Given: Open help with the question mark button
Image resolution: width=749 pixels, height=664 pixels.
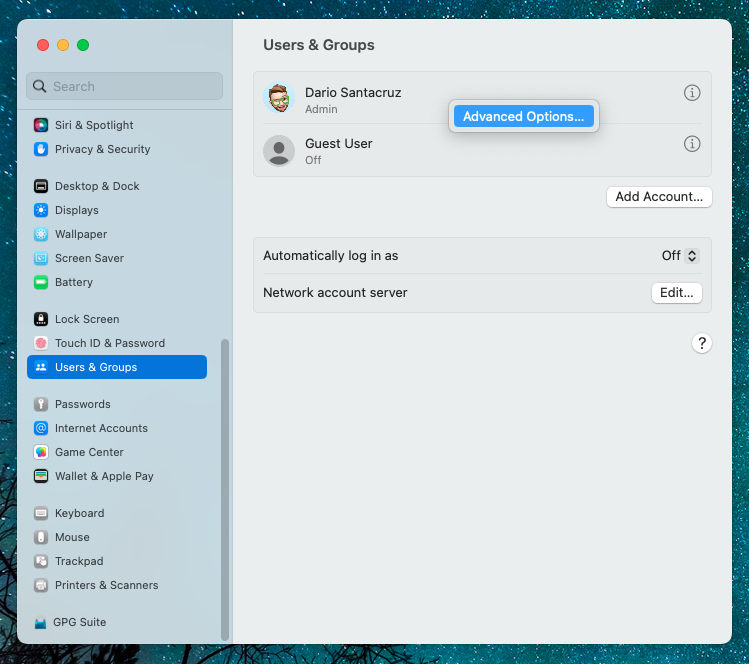Looking at the screenshot, I should coord(702,343).
